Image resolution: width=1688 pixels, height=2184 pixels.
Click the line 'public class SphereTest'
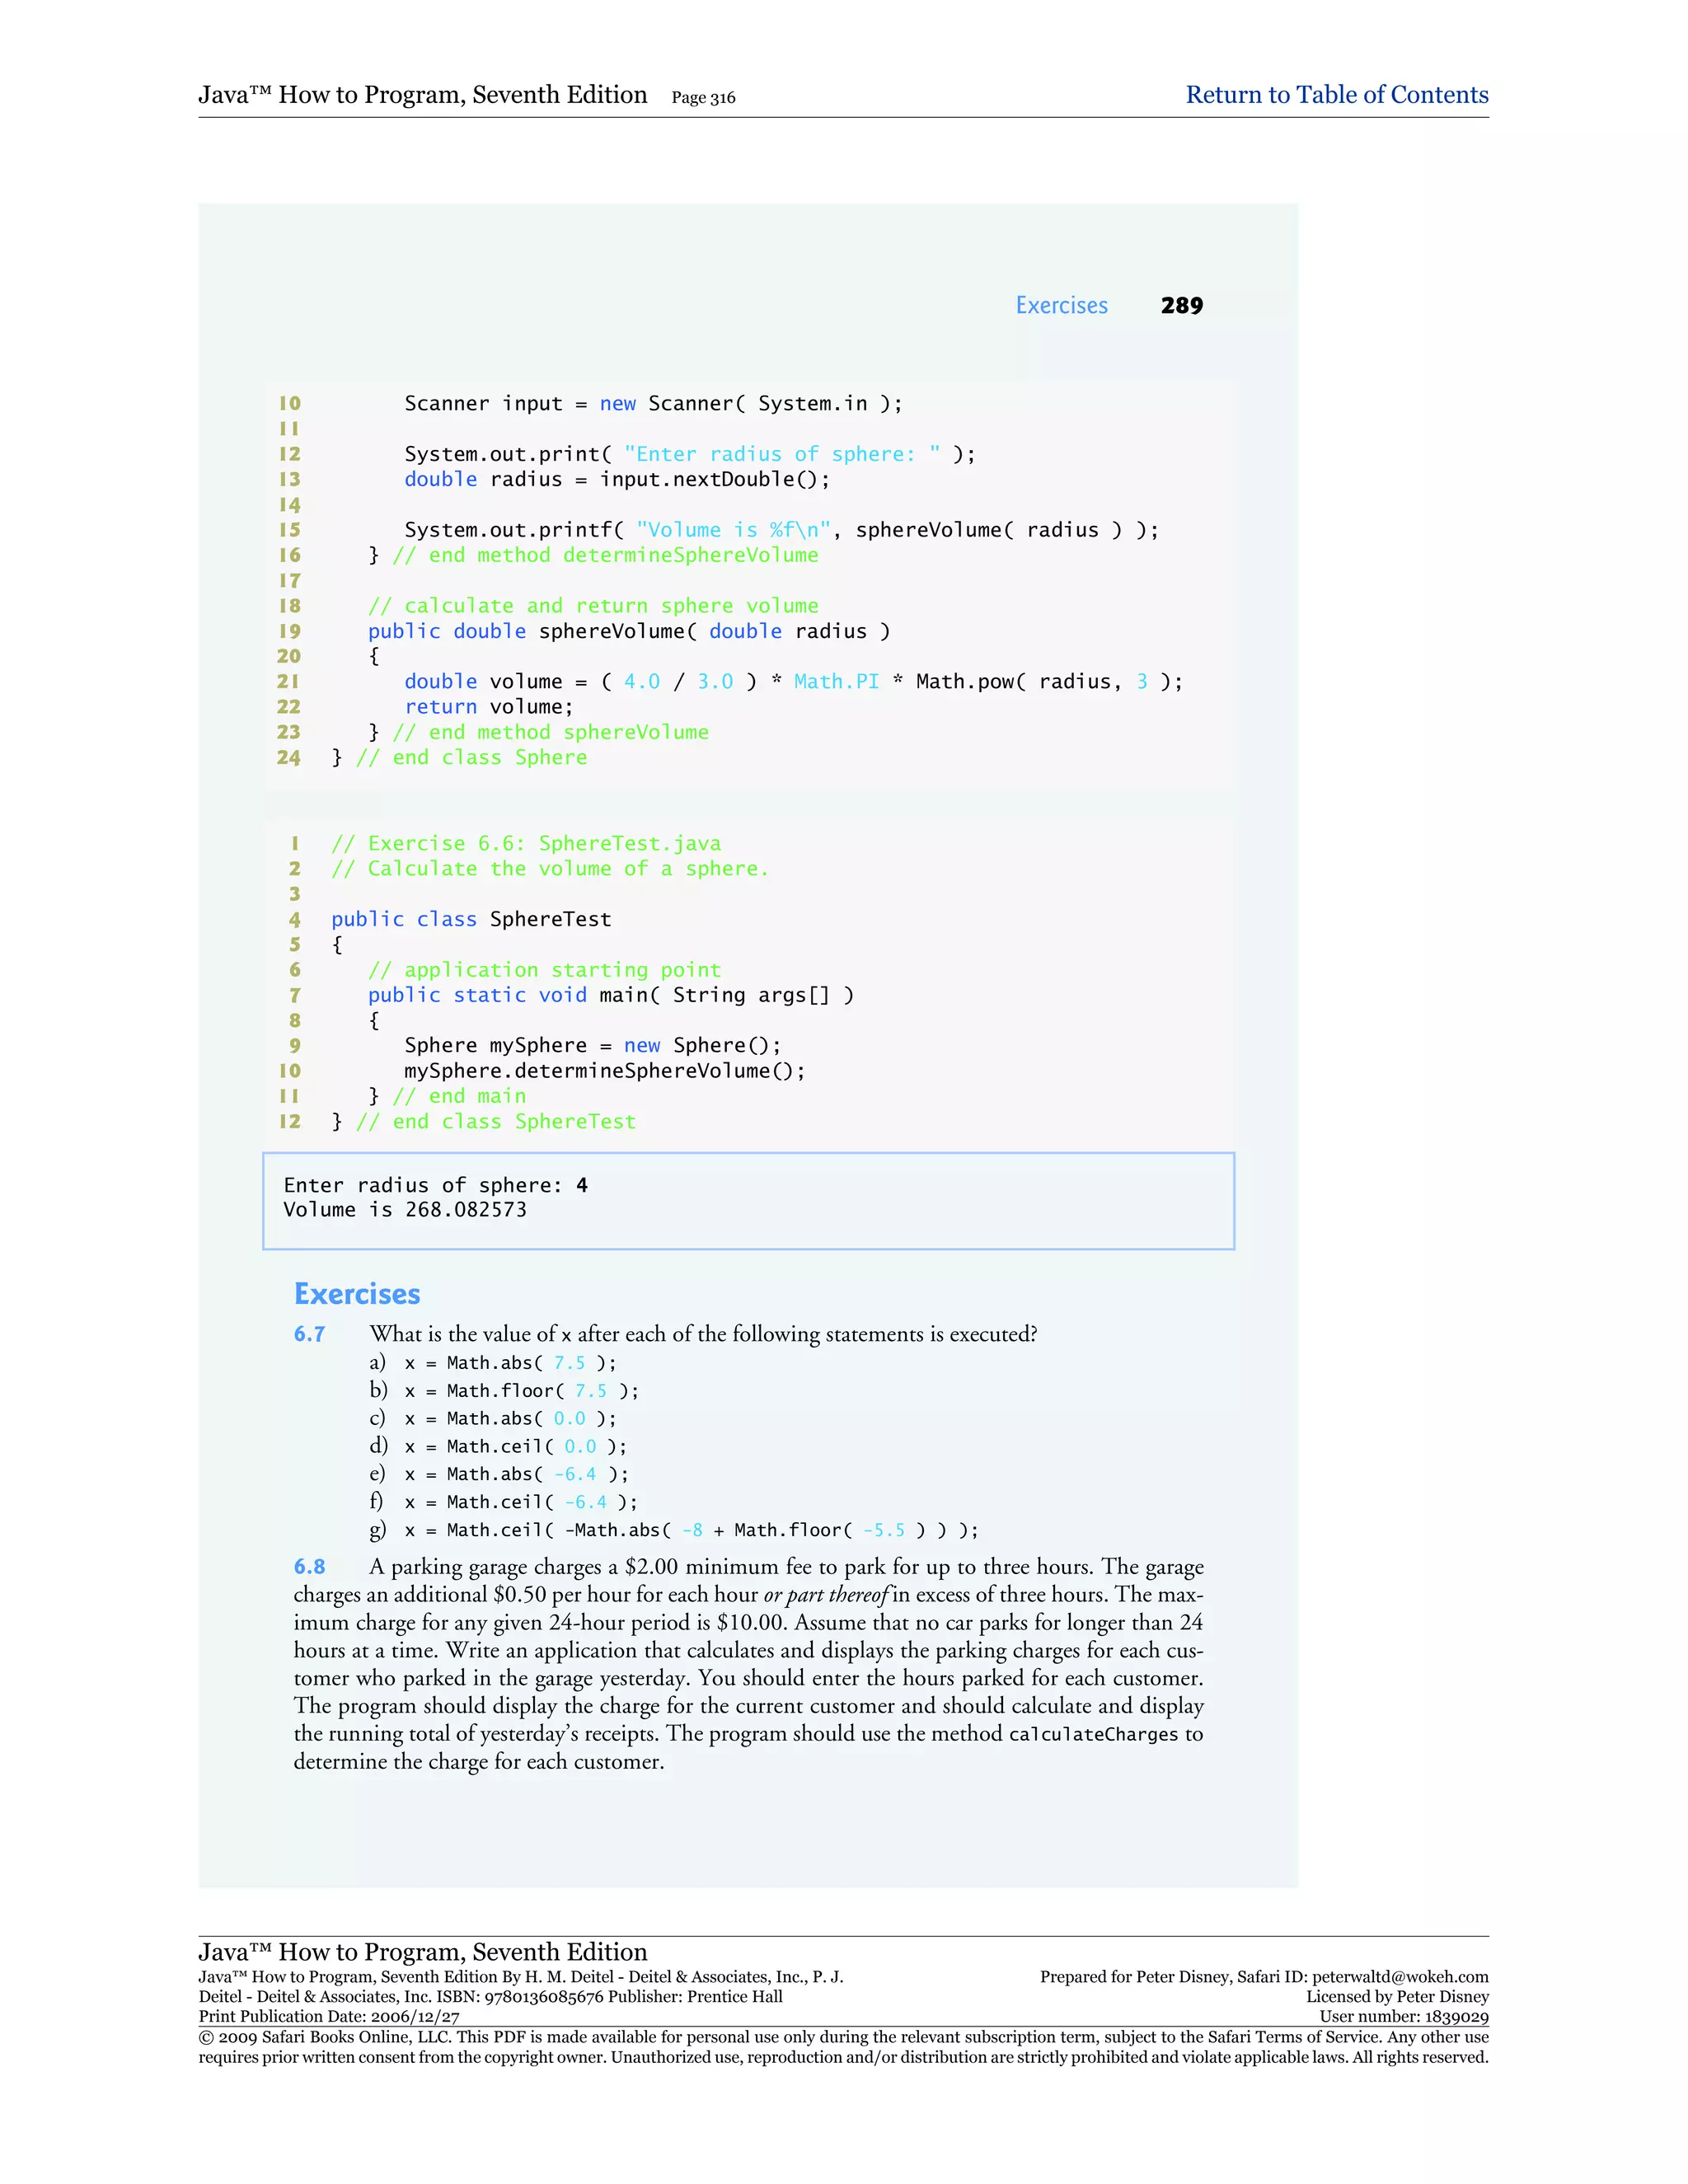[471, 919]
